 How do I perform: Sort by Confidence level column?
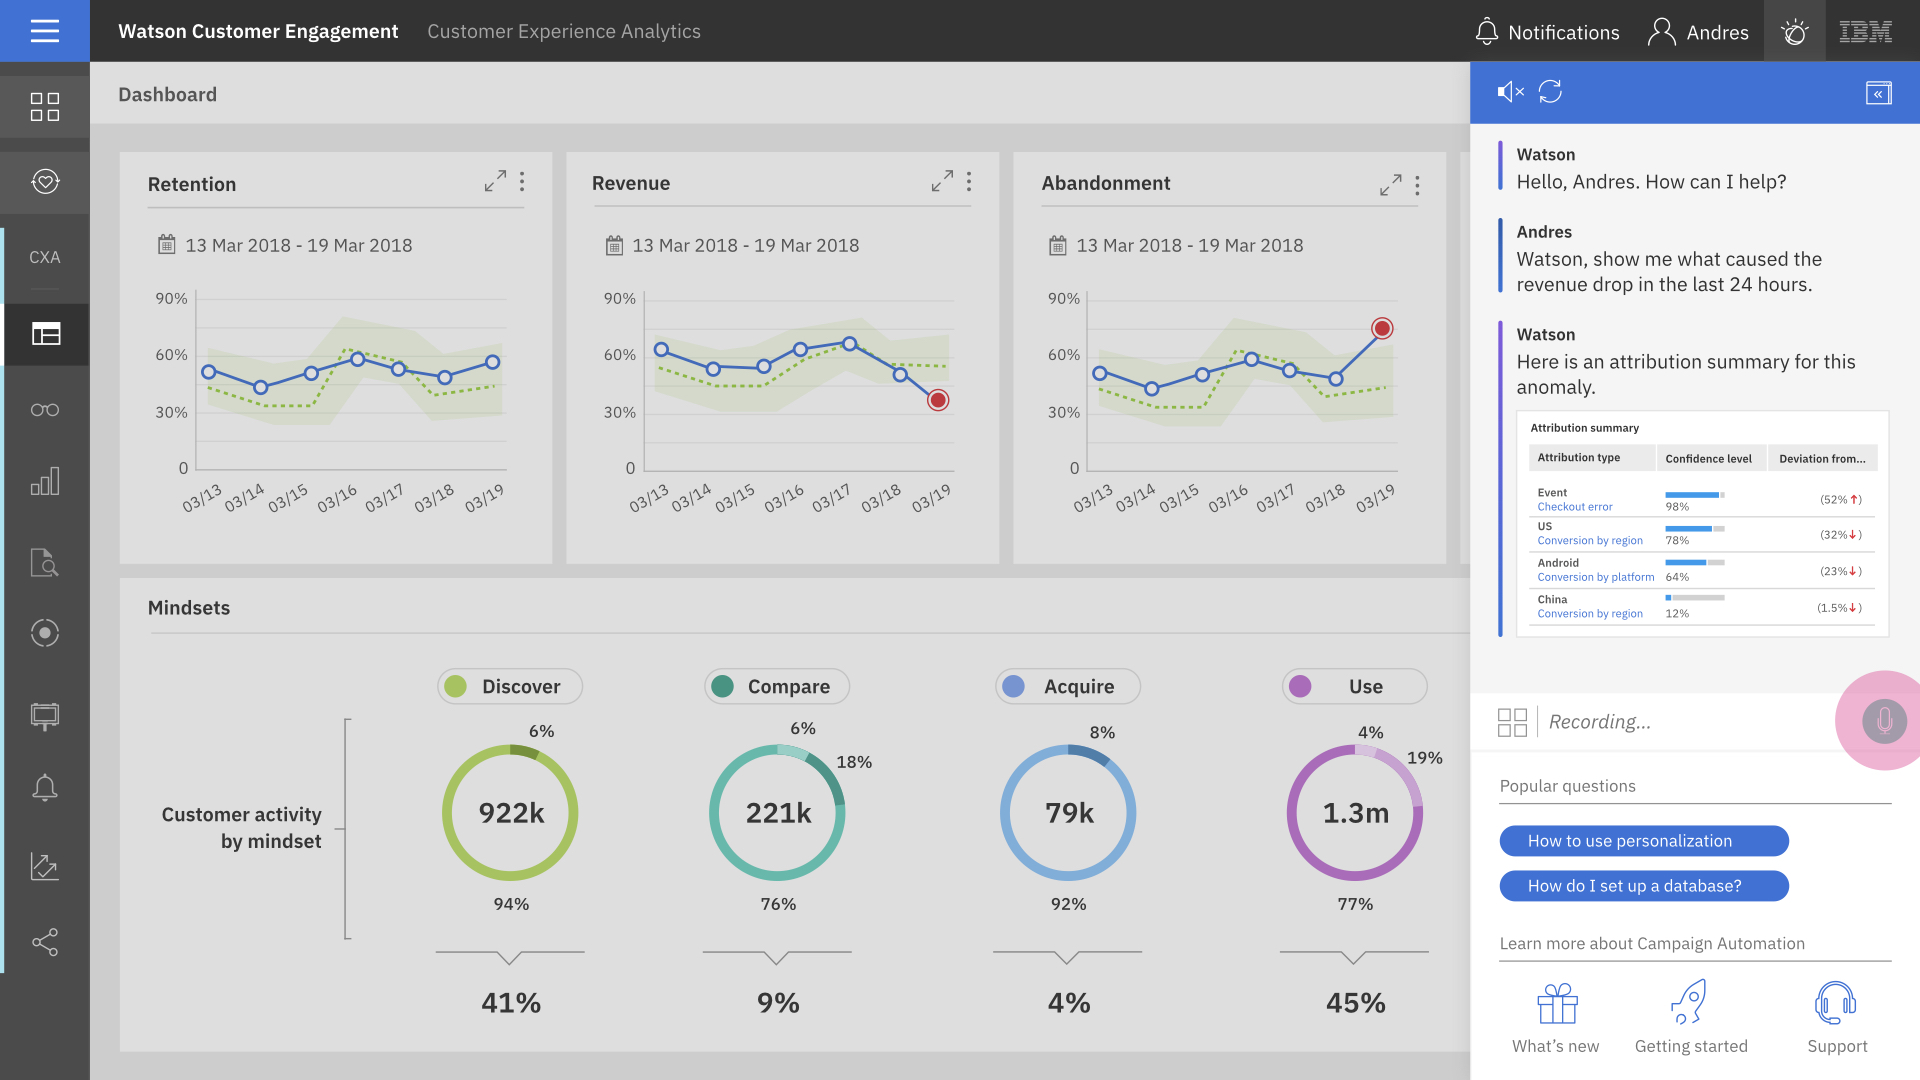coord(1711,458)
